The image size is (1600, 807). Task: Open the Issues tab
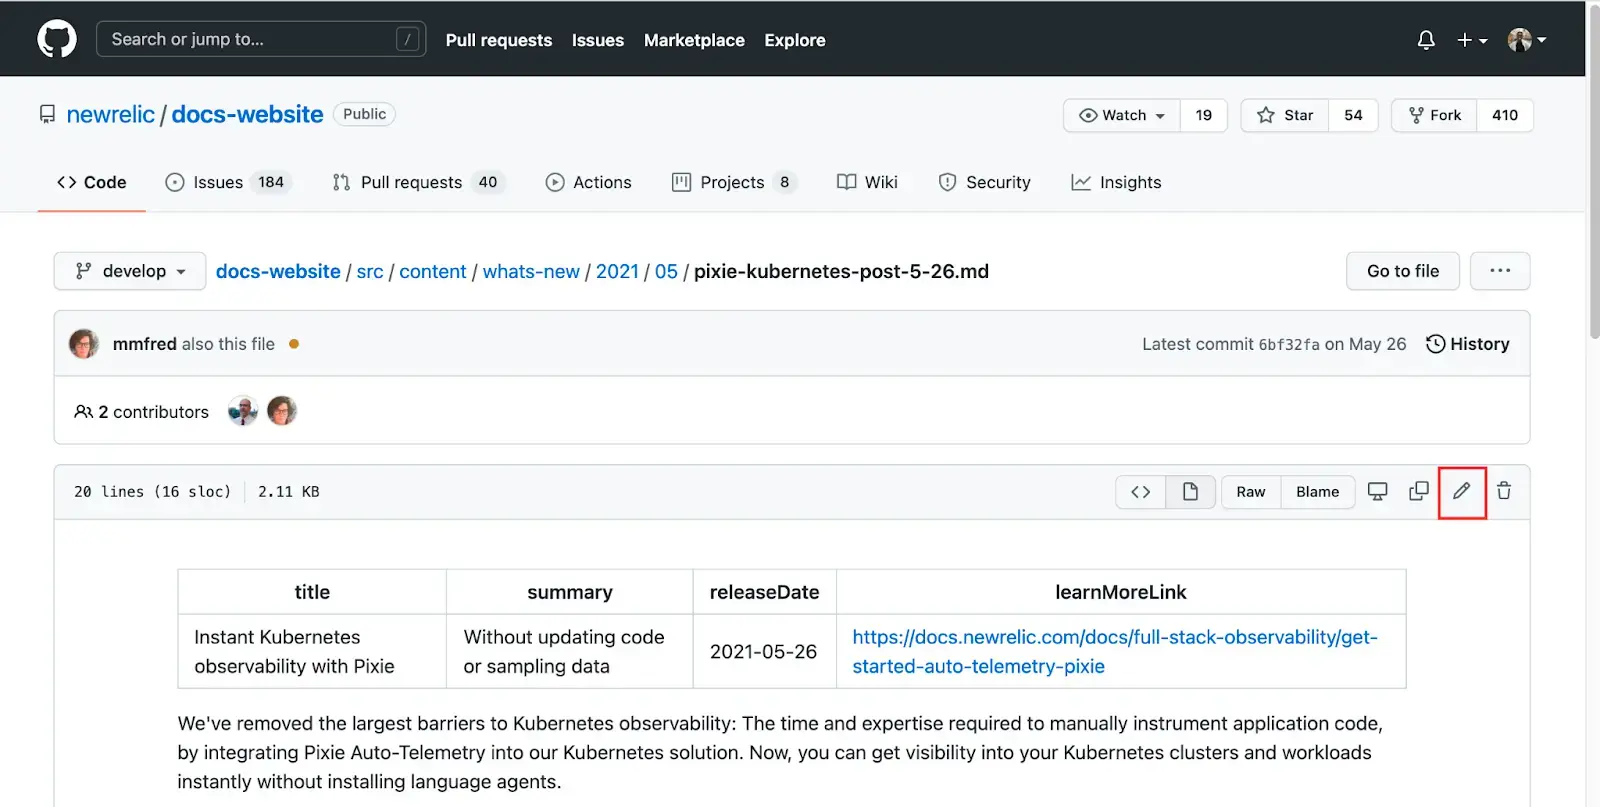click(217, 182)
